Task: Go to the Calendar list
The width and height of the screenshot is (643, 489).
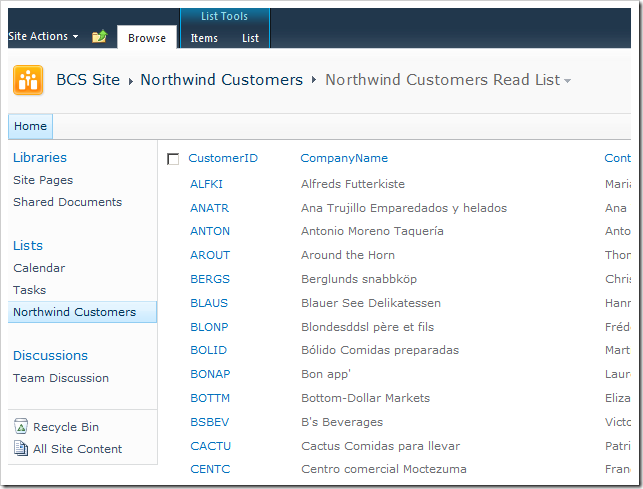Action: pyautogui.click(x=39, y=268)
